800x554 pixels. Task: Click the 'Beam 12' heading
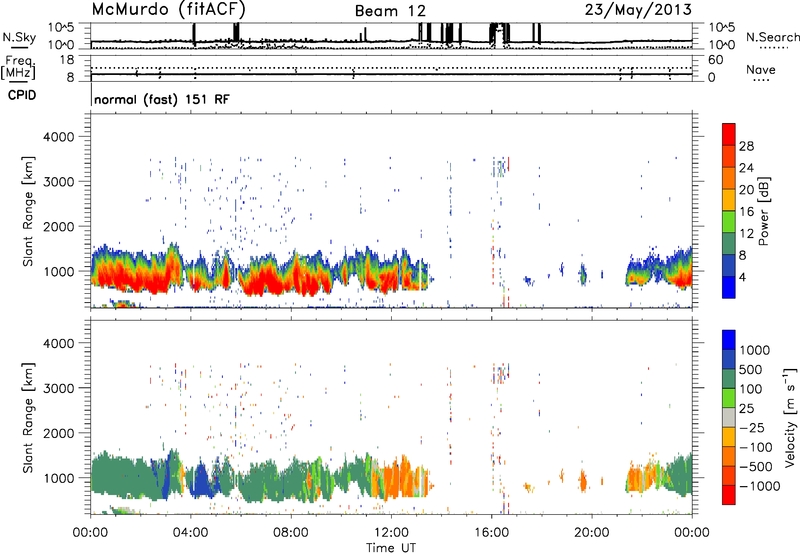point(390,11)
